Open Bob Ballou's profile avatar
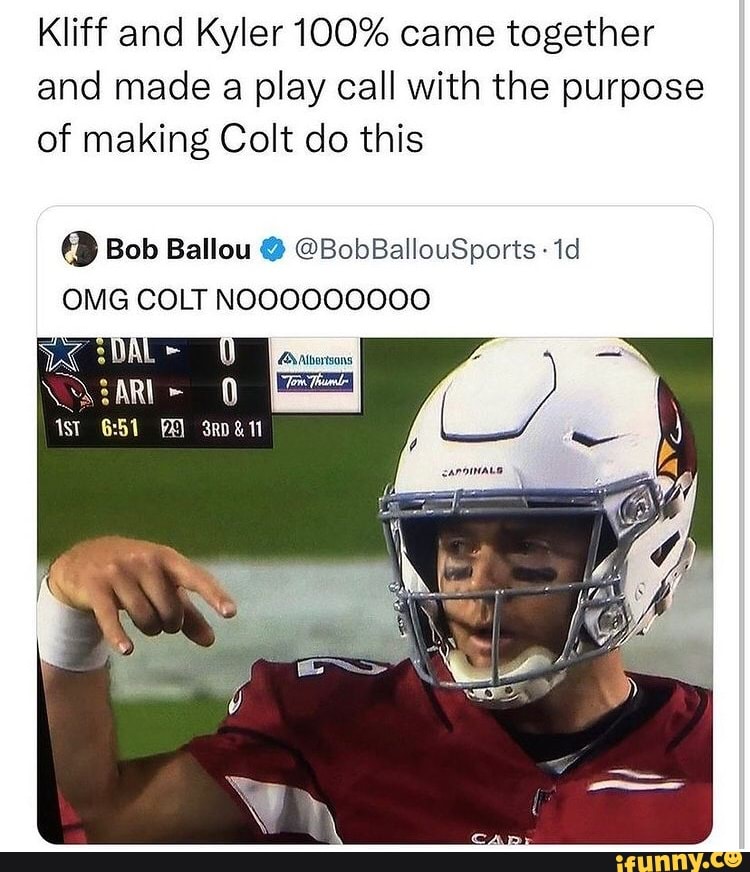The width and height of the screenshot is (750, 872). [x=80, y=248]
